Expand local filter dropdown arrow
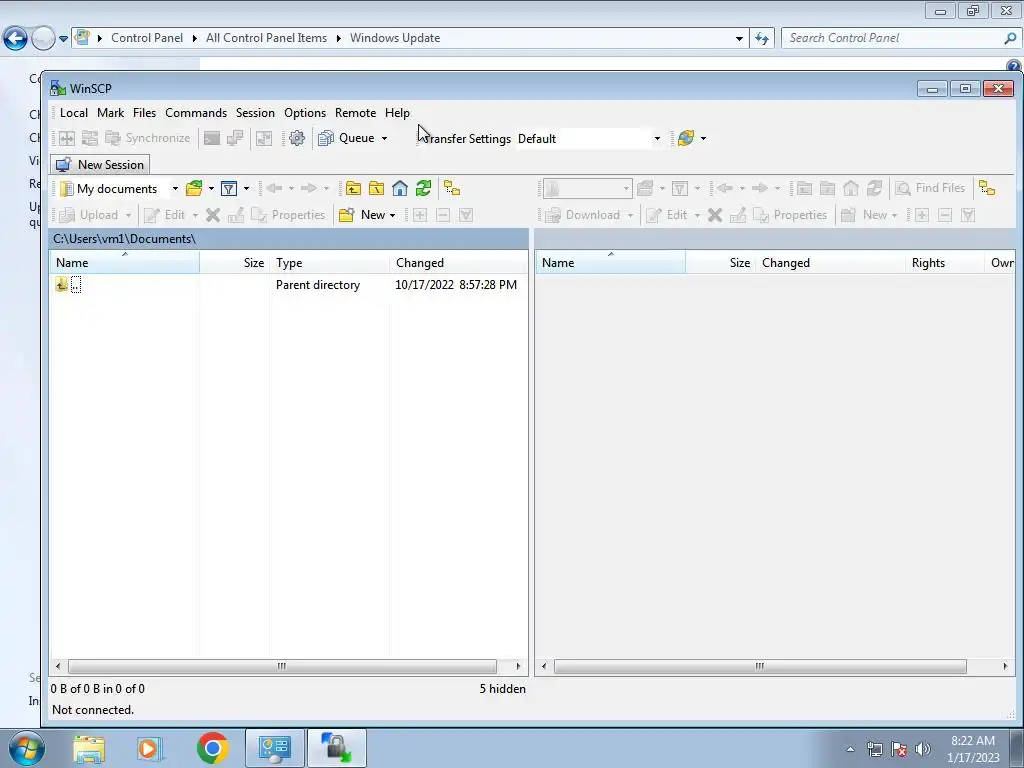Image resolution: width=1024 pixels, height=768 pixels. click(246, 189)
